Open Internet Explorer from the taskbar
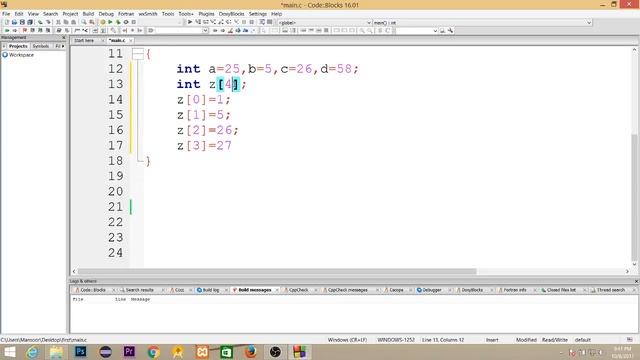Screen dimensions: 640x360 [x=32, y=351]
